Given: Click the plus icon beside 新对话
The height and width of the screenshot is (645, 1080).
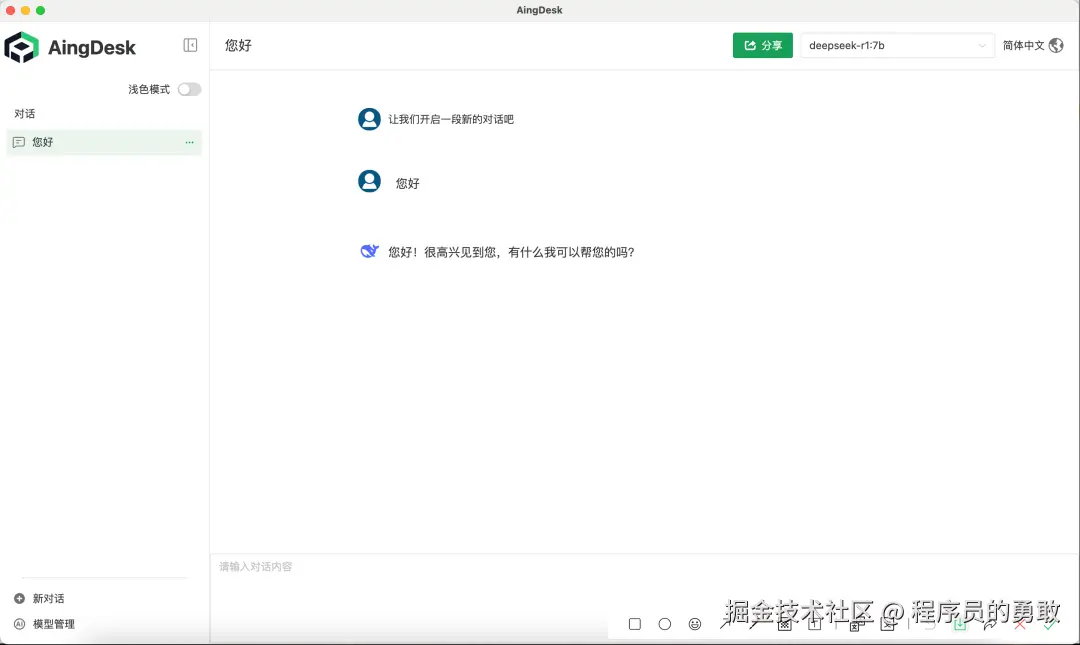Looking at the screenshot, I should pos(19,599).
